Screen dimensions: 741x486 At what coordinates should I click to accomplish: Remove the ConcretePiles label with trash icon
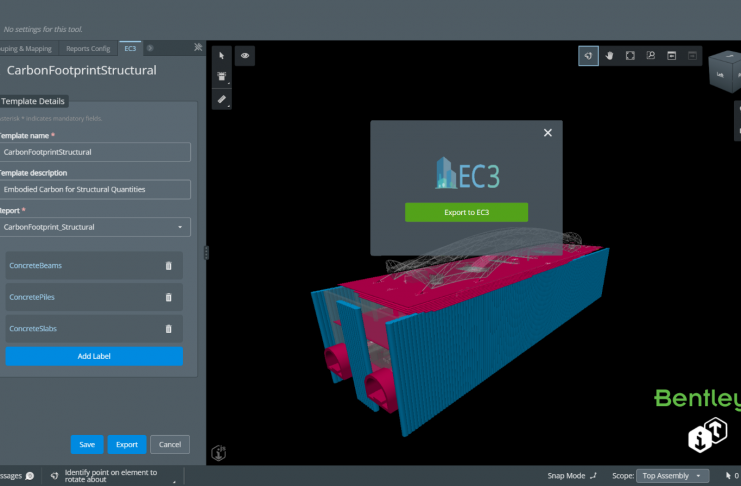[168, 297]
